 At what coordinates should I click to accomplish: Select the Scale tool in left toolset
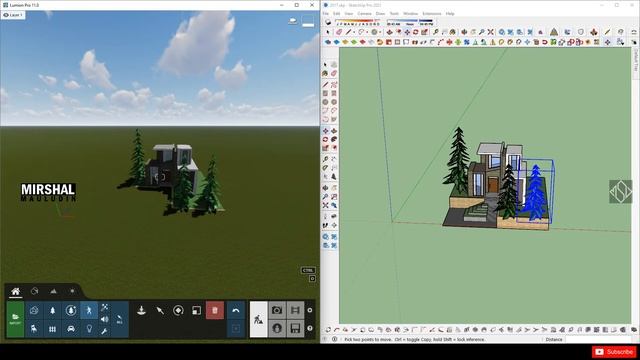(325, 148)
